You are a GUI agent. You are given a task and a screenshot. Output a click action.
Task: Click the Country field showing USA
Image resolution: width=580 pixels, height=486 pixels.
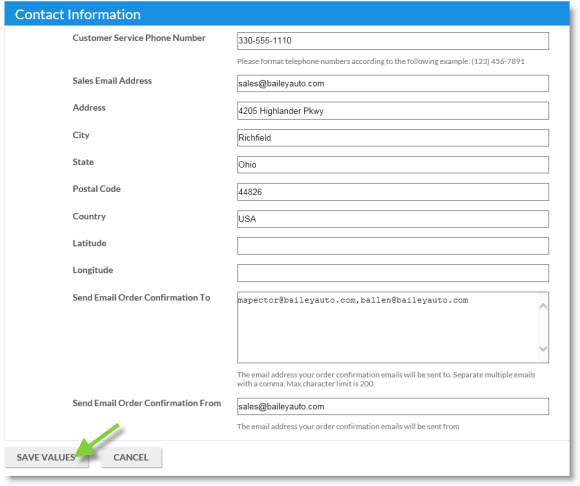tap(392, 219)
